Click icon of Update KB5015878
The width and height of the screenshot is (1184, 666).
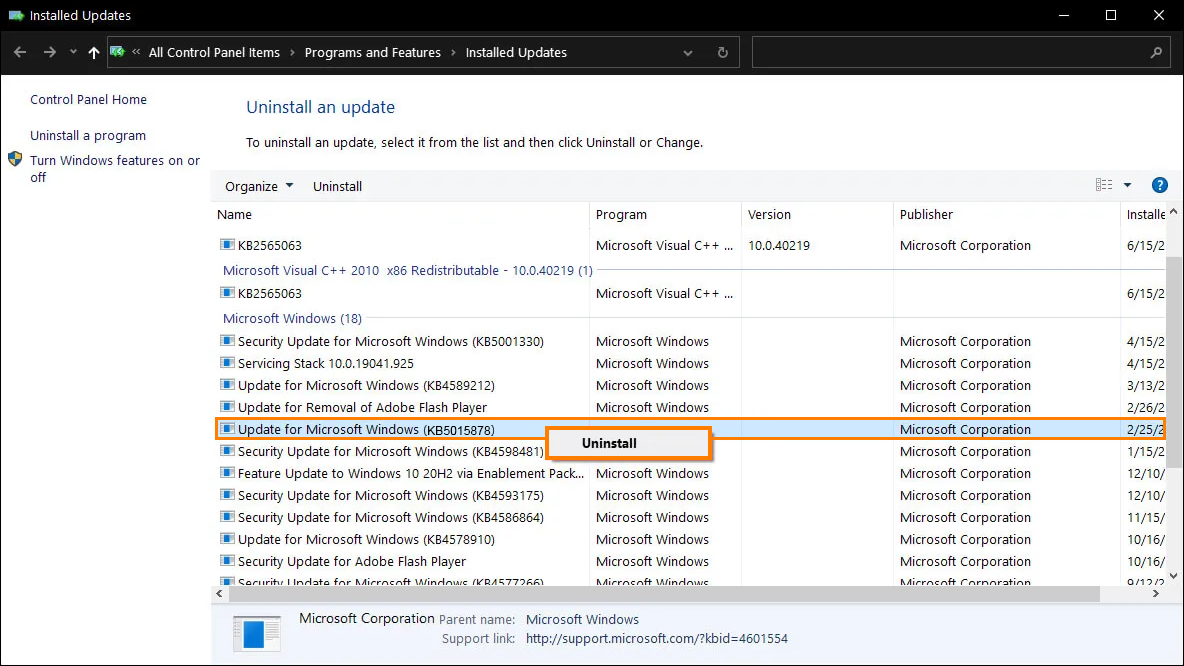[x=227, y=429]
